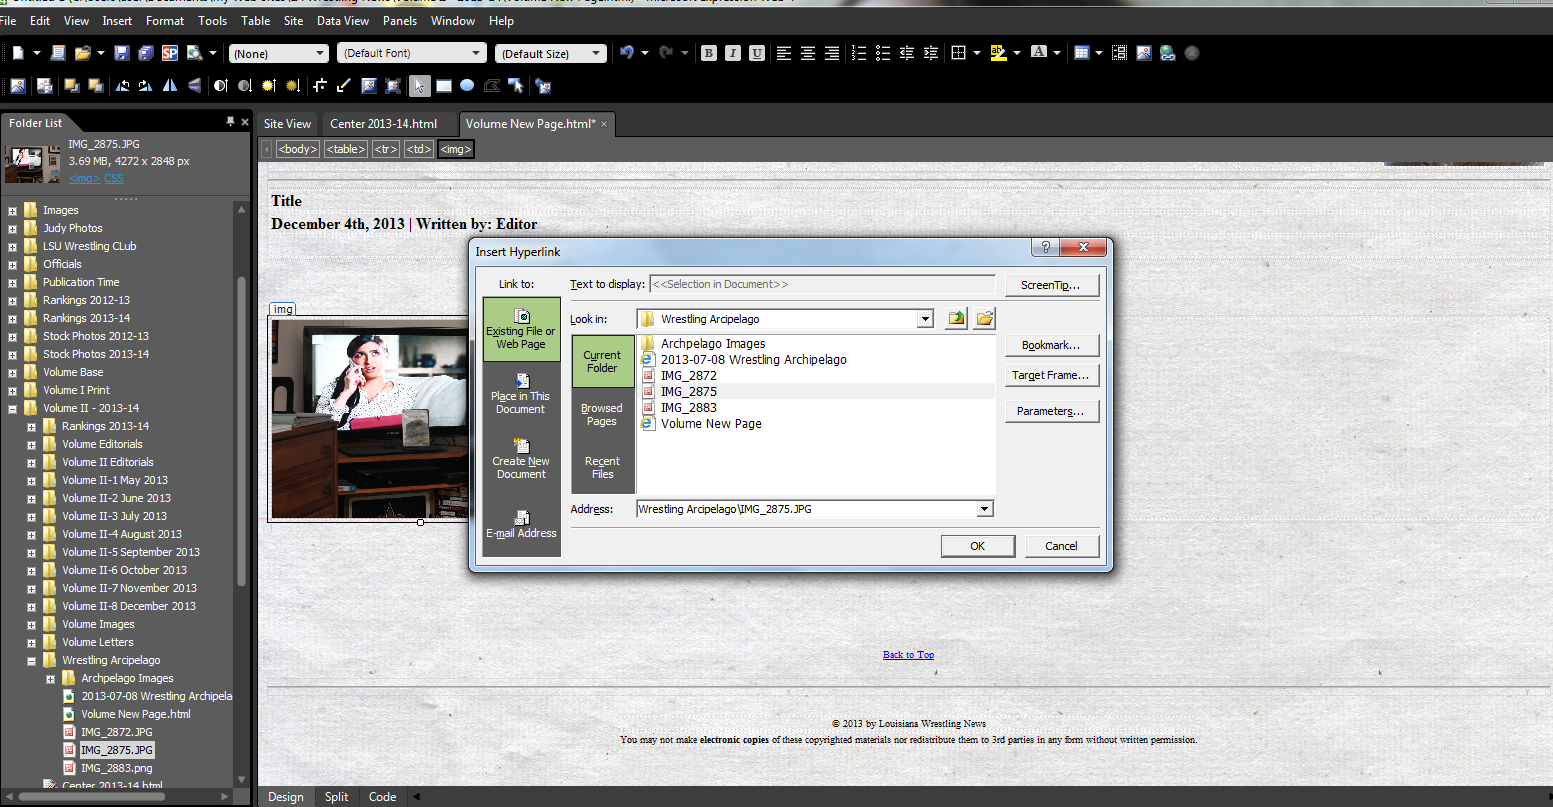Screen dimensions: 1553x807
Task: Click the Auto Thumbnail icon
Action: 45,86
